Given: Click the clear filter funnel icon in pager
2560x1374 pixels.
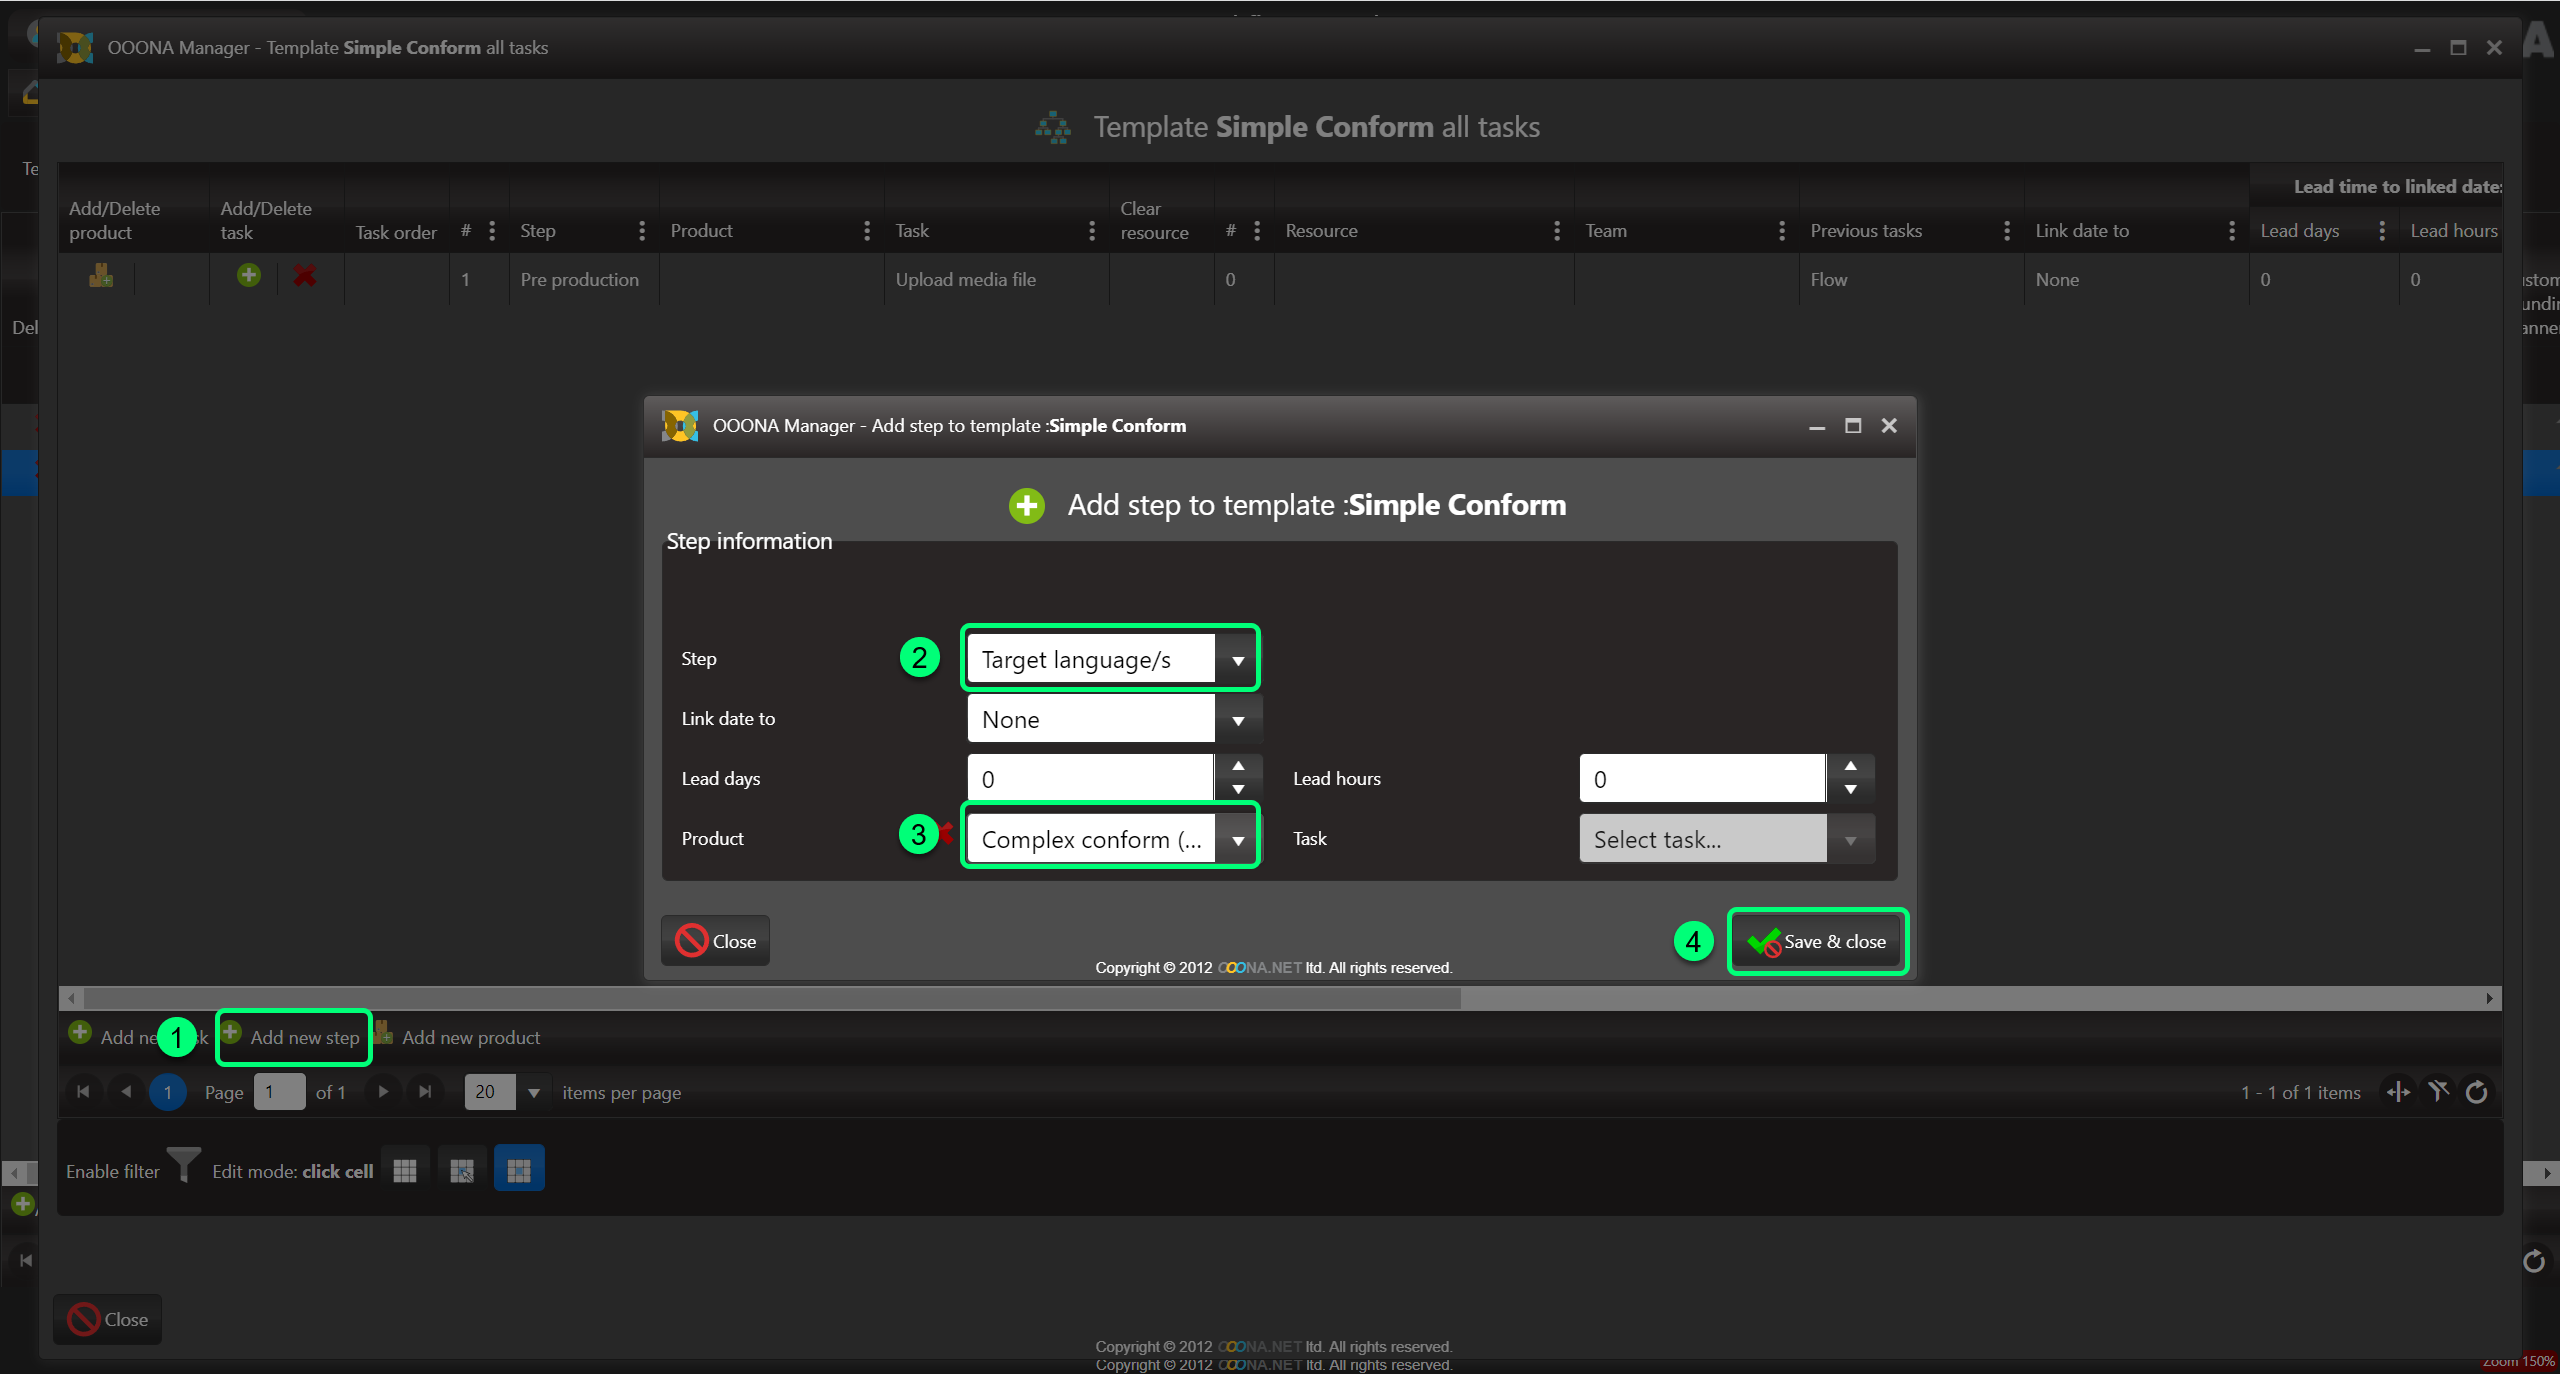Looking at the screenshot, I should pos(2438,1092).
